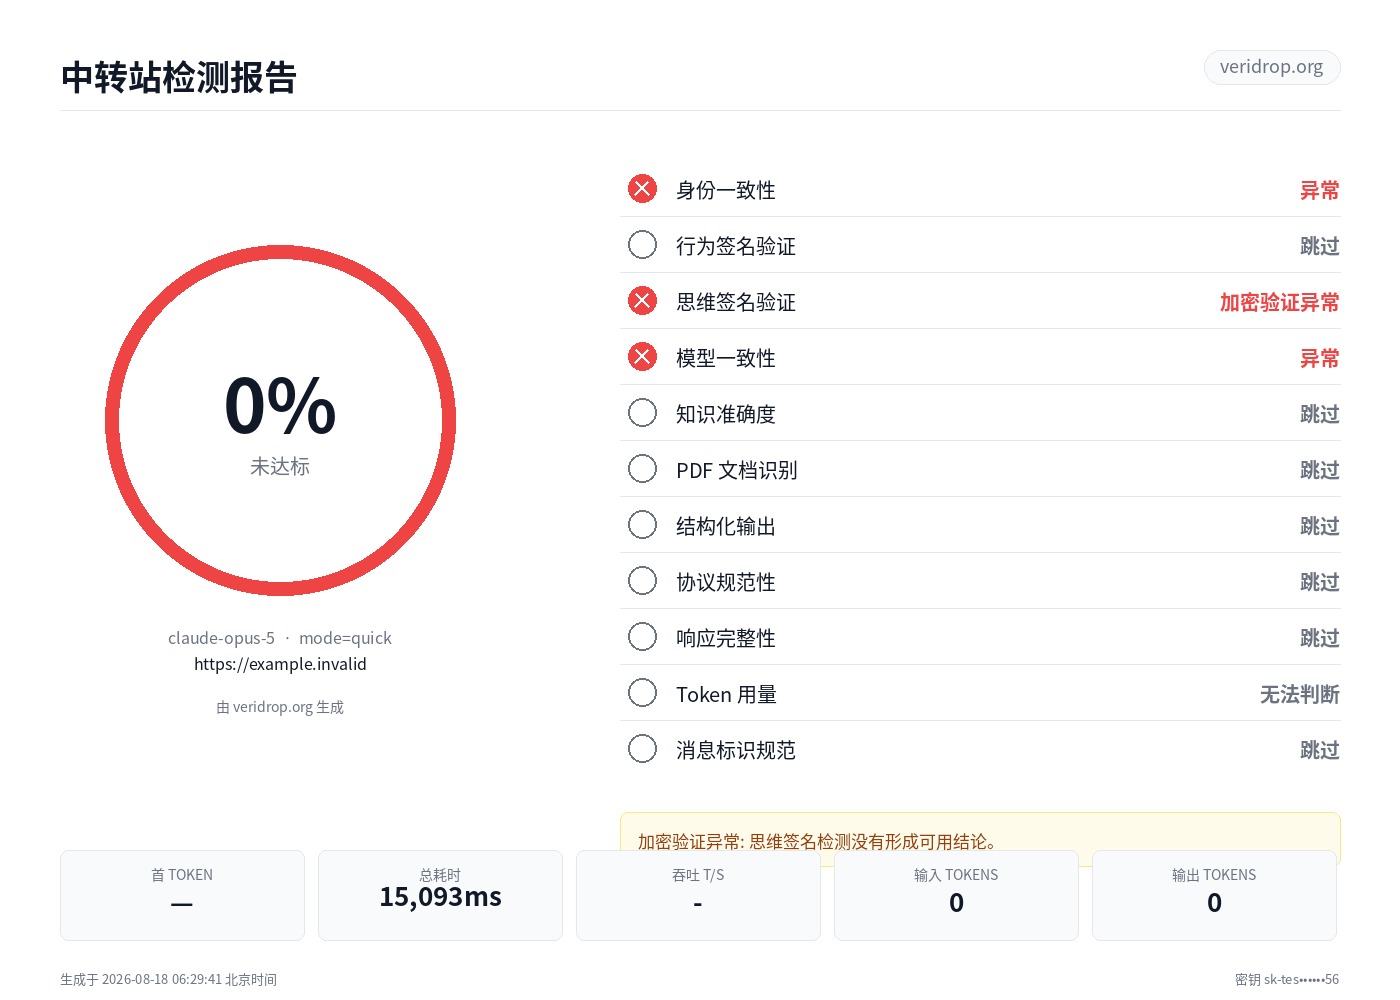Click the circle icon beside 结构化输出
The image size is (1400, 1000).
[x=642, y=525]
